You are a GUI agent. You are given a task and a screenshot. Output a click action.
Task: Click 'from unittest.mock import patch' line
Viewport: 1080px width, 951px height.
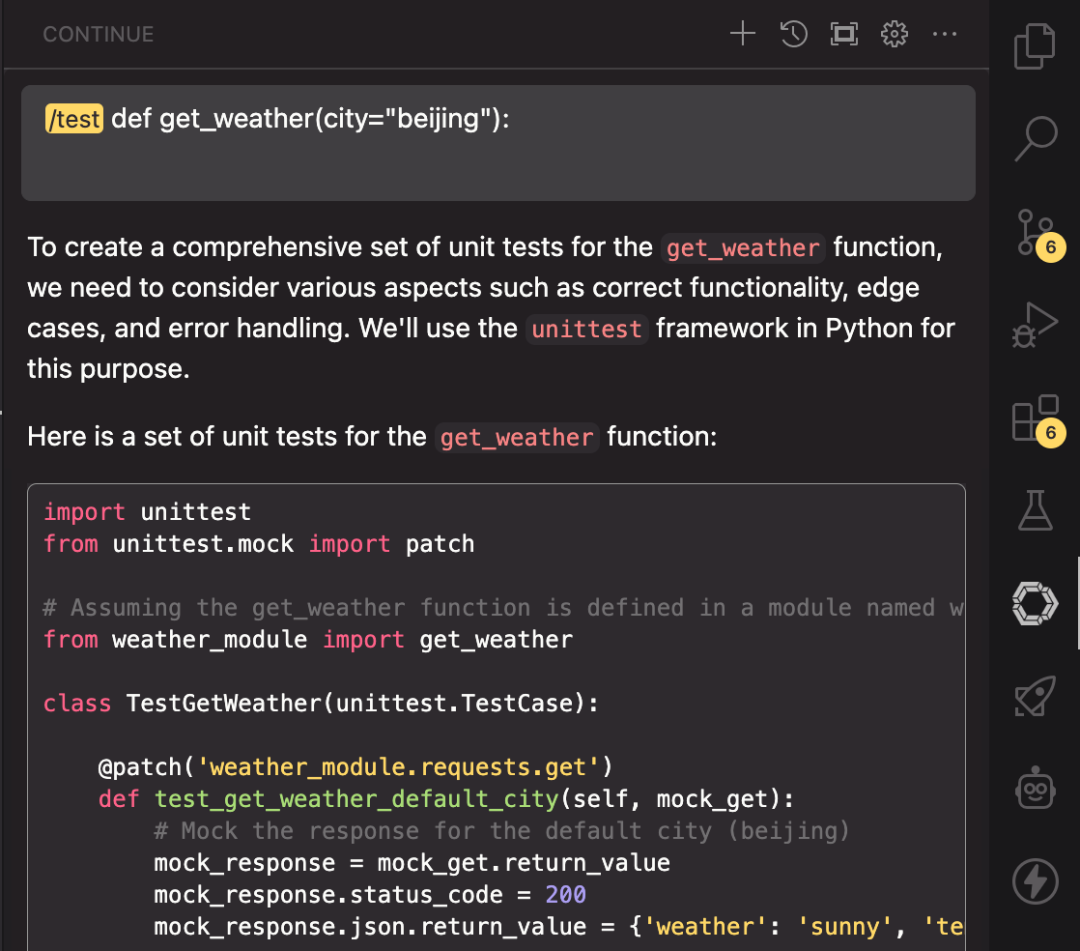point(259,544)
